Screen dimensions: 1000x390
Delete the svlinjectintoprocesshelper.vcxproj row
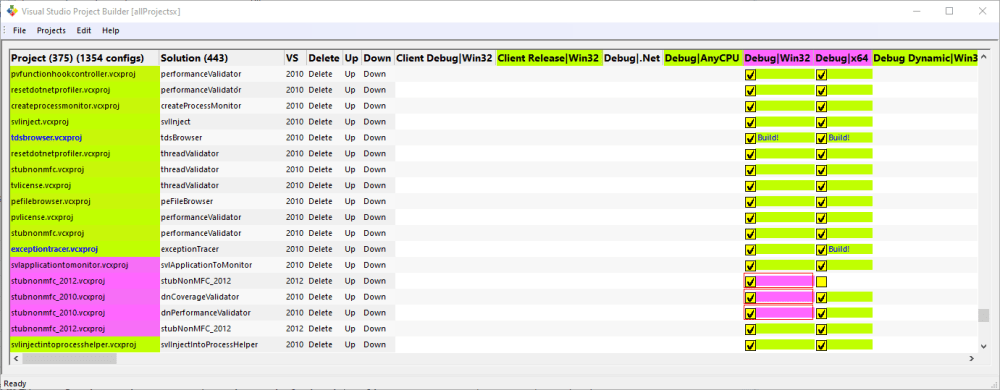tap(321, 345)
